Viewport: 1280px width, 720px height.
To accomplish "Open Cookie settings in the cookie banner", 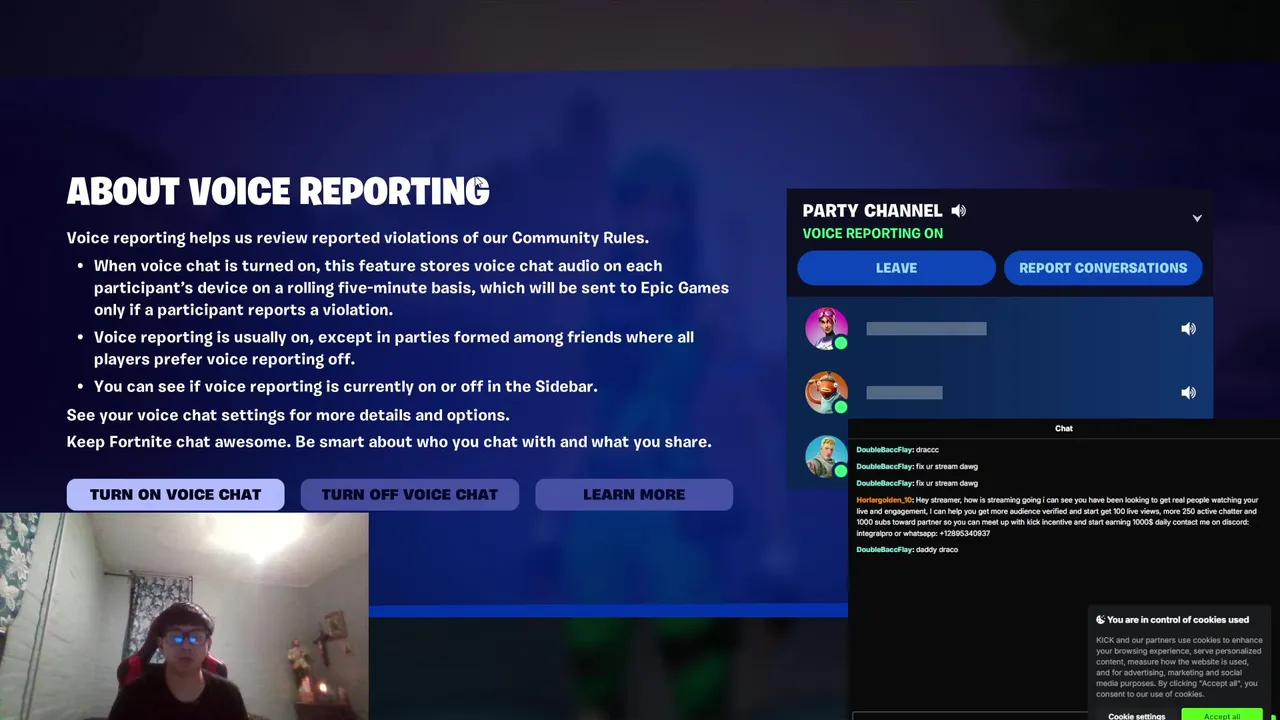I will point(1136,716).
